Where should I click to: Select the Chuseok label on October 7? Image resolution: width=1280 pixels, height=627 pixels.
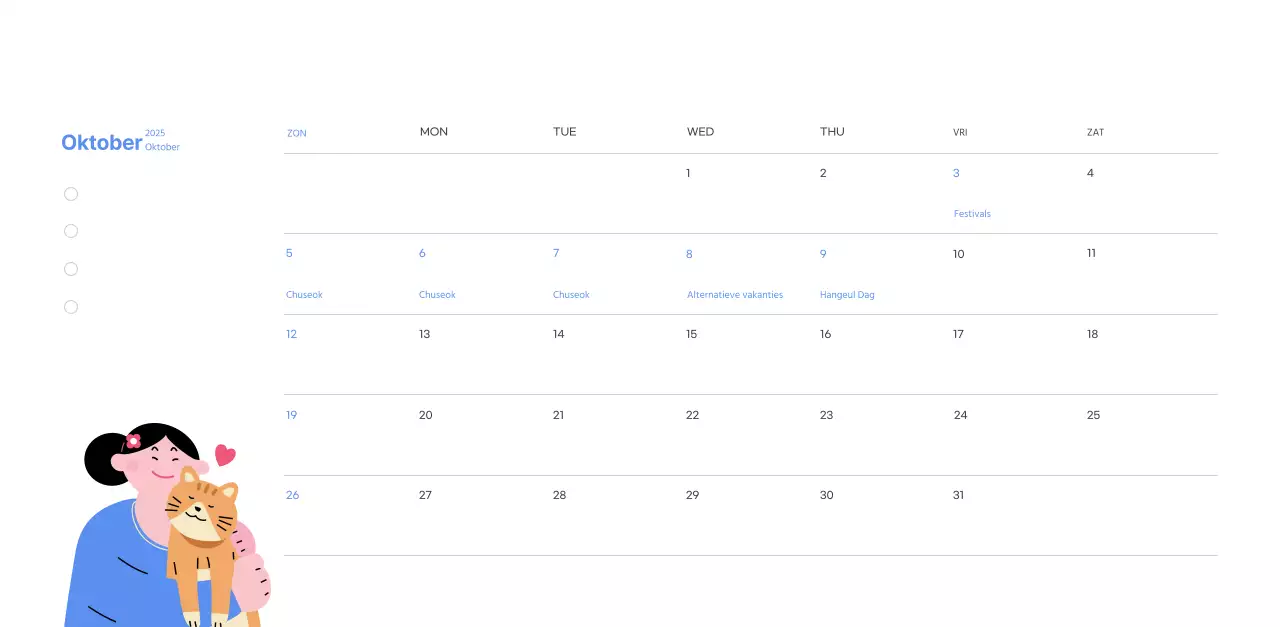571,294
